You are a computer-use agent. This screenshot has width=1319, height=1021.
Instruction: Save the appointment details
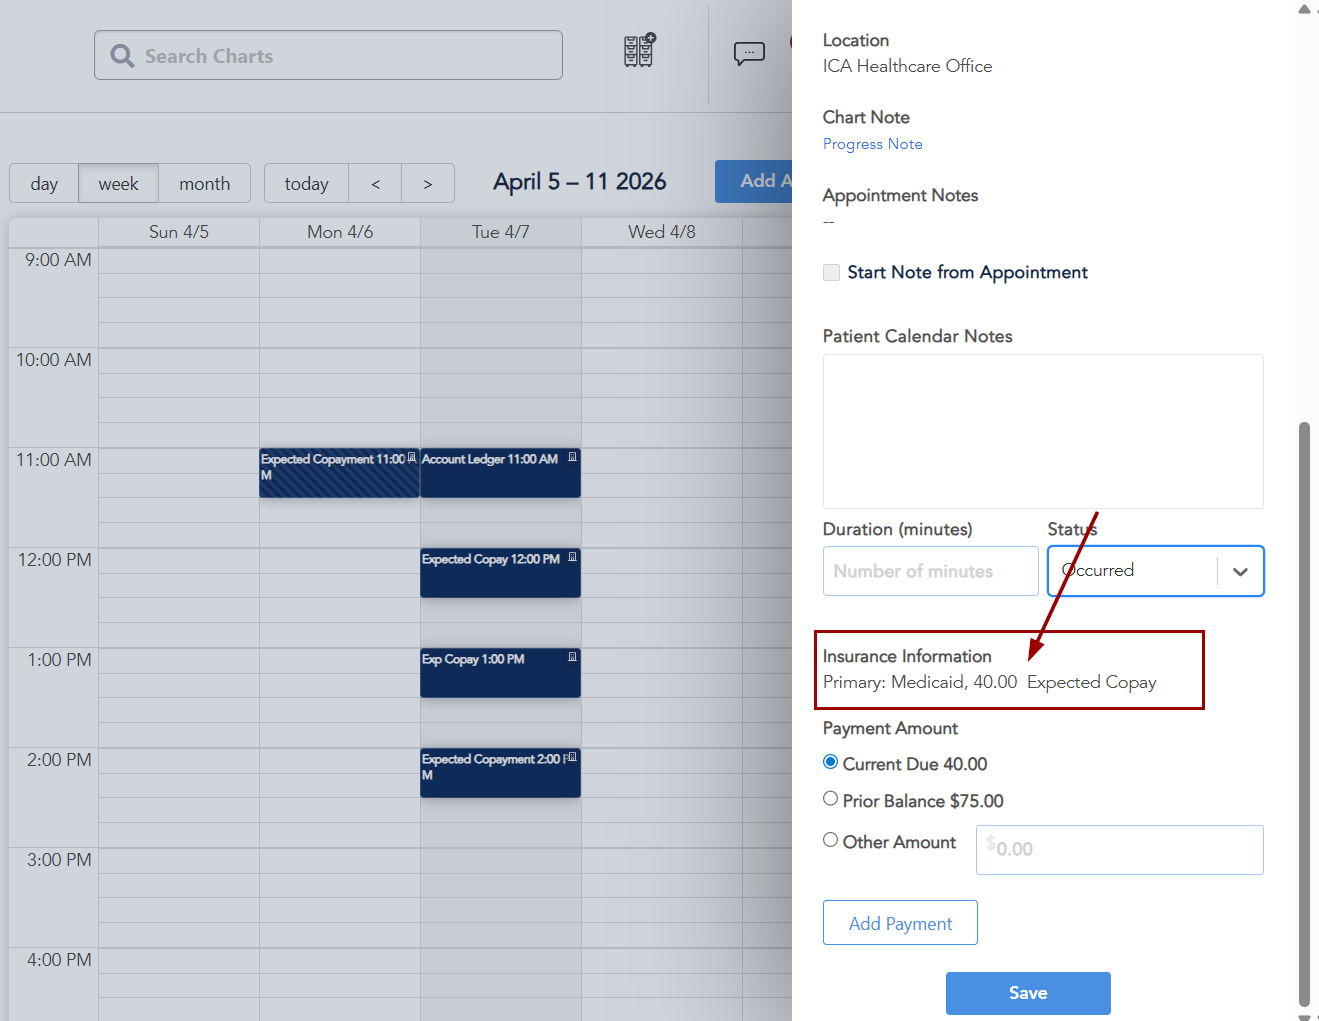1028,993
